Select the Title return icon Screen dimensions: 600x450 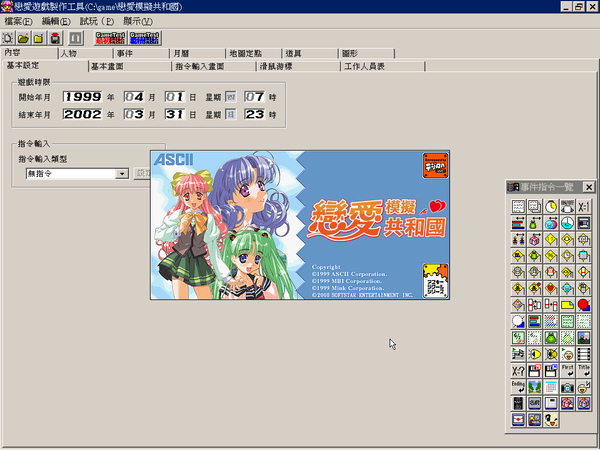[x=584, y=370]
